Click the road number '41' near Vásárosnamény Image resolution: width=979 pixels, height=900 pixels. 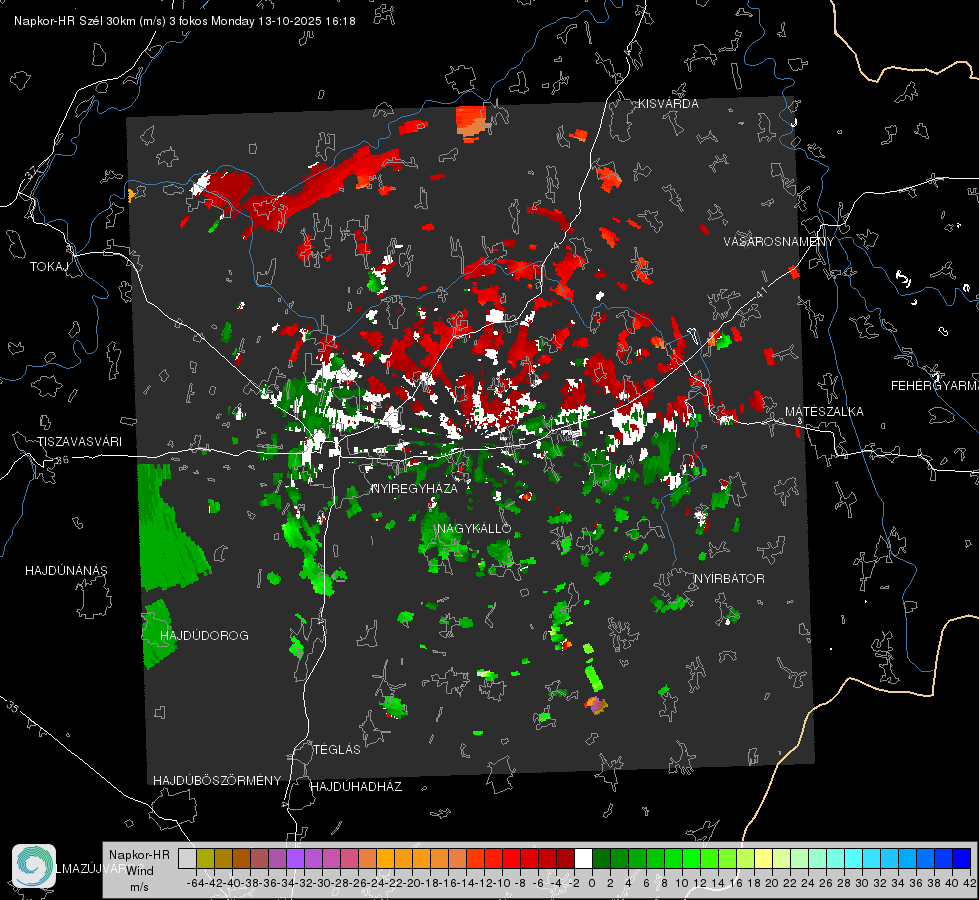pos(761,292)
